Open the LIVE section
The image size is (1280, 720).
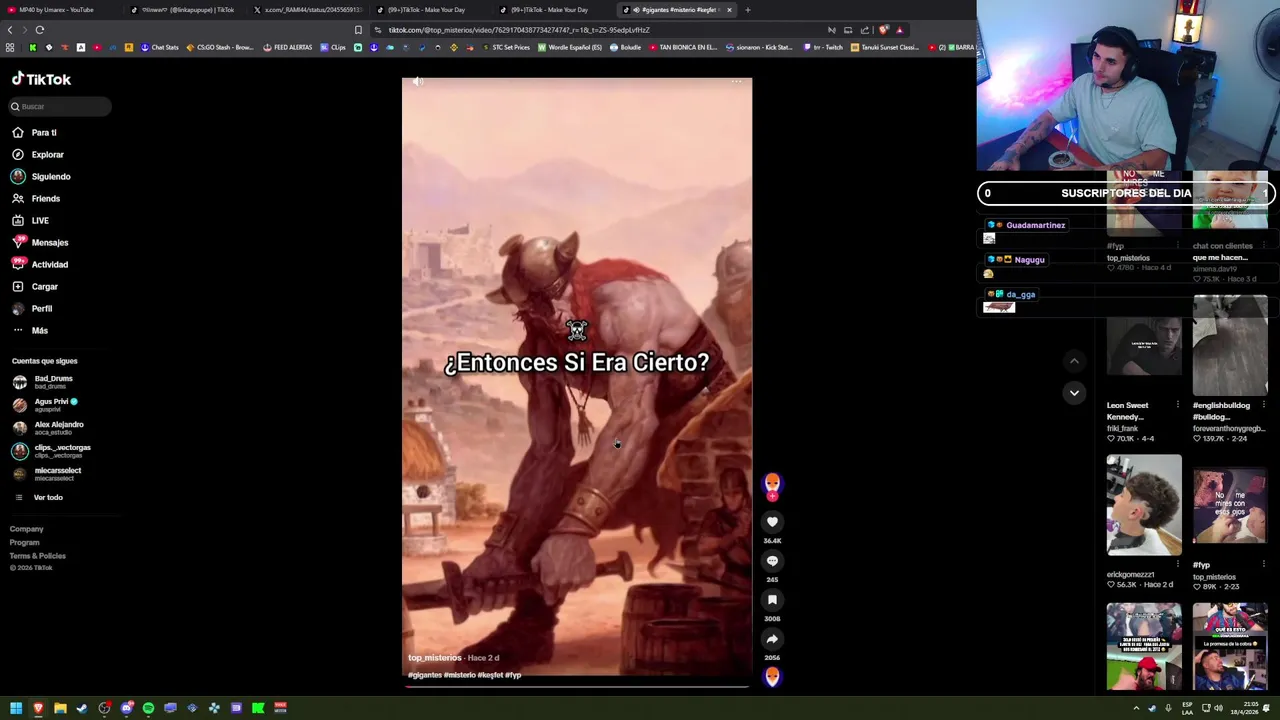click(39, 220)
